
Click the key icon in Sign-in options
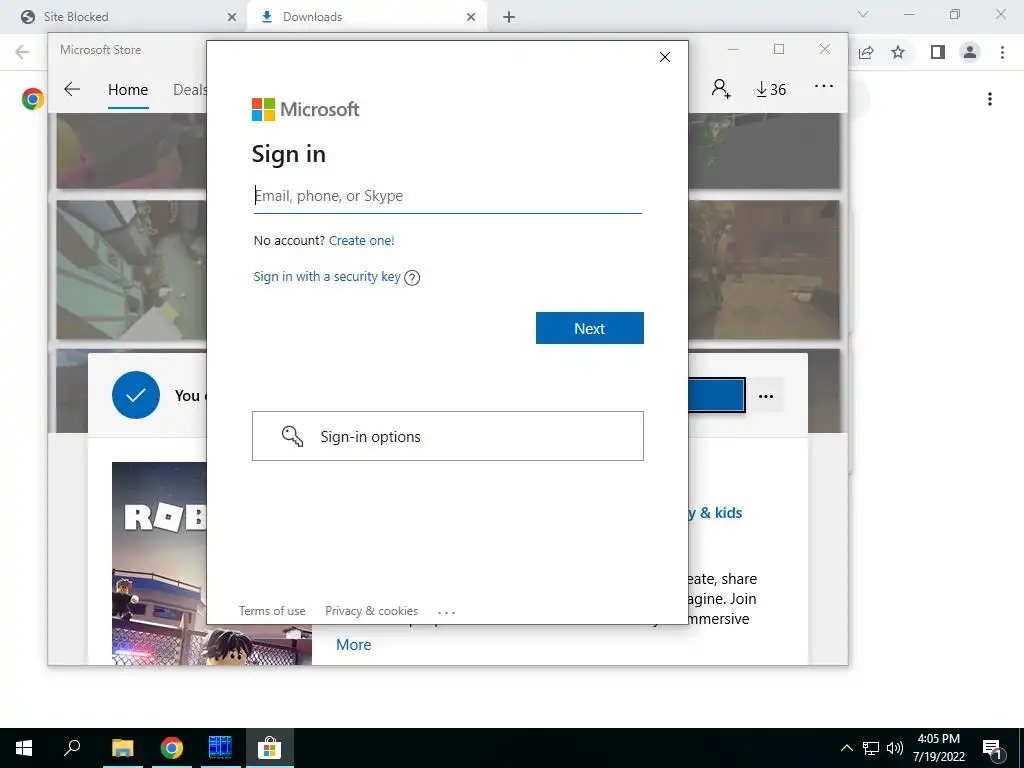[x=292, y=436]
